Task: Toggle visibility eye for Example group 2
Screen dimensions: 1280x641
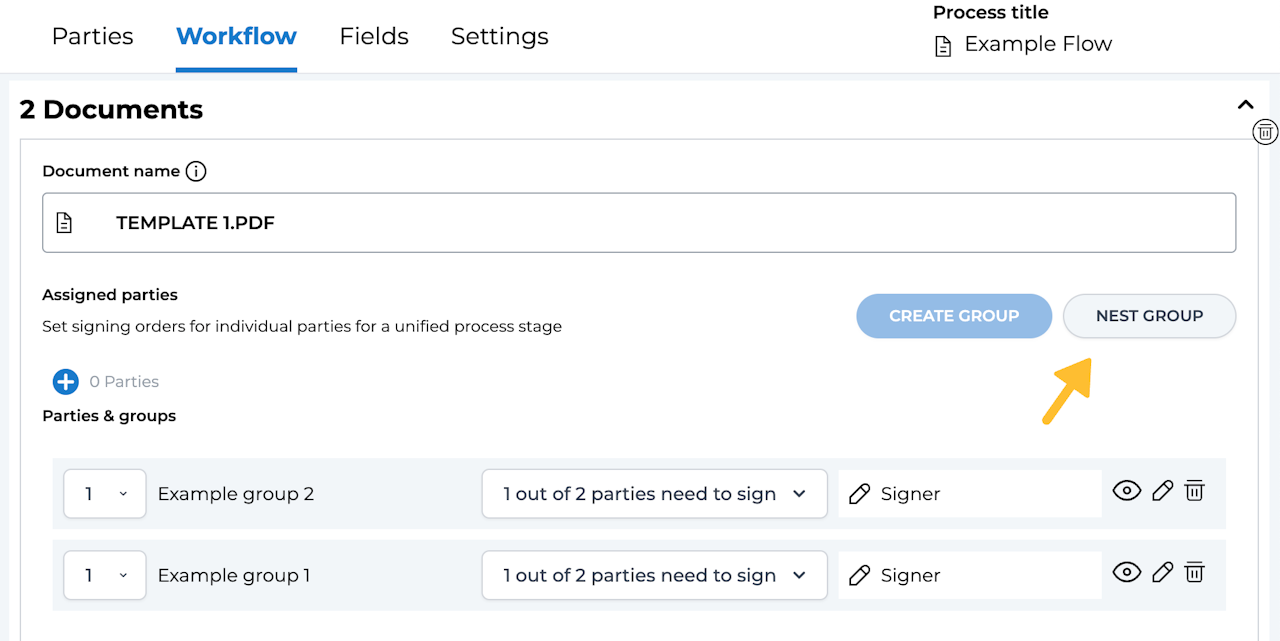Action: click(x=1127, y=490)
